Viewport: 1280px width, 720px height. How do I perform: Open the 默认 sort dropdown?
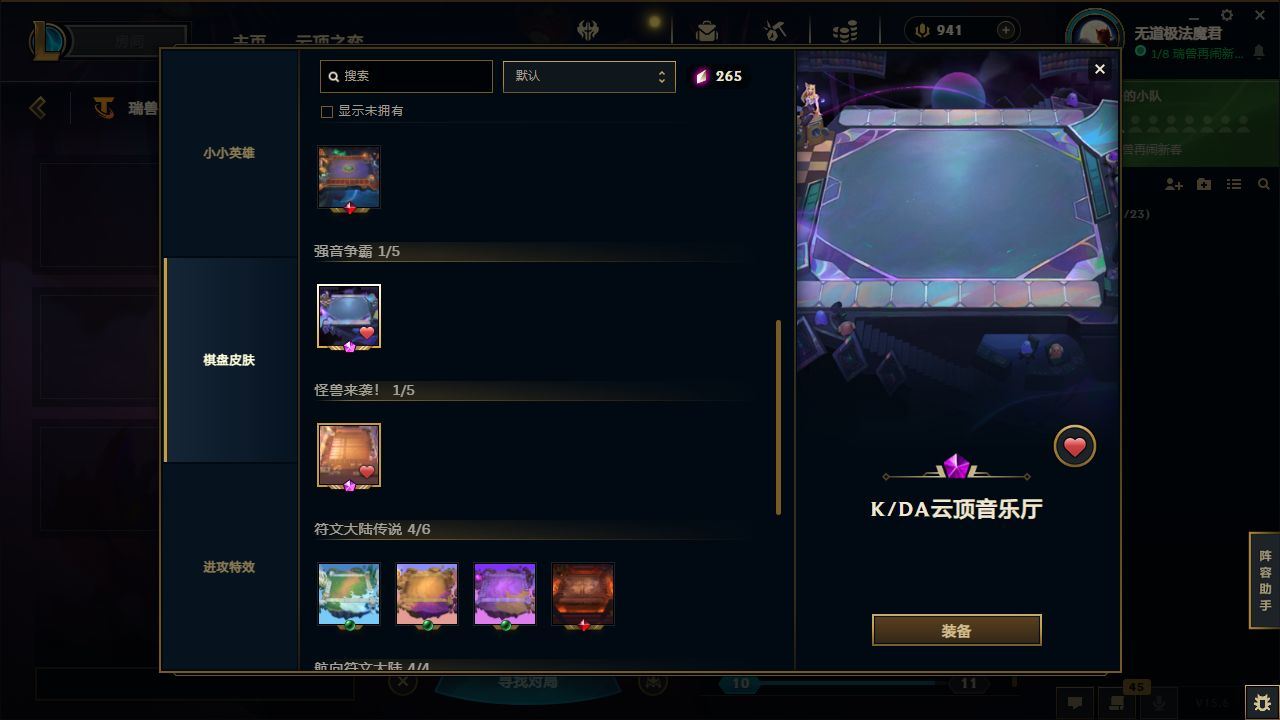pos(589,76)
